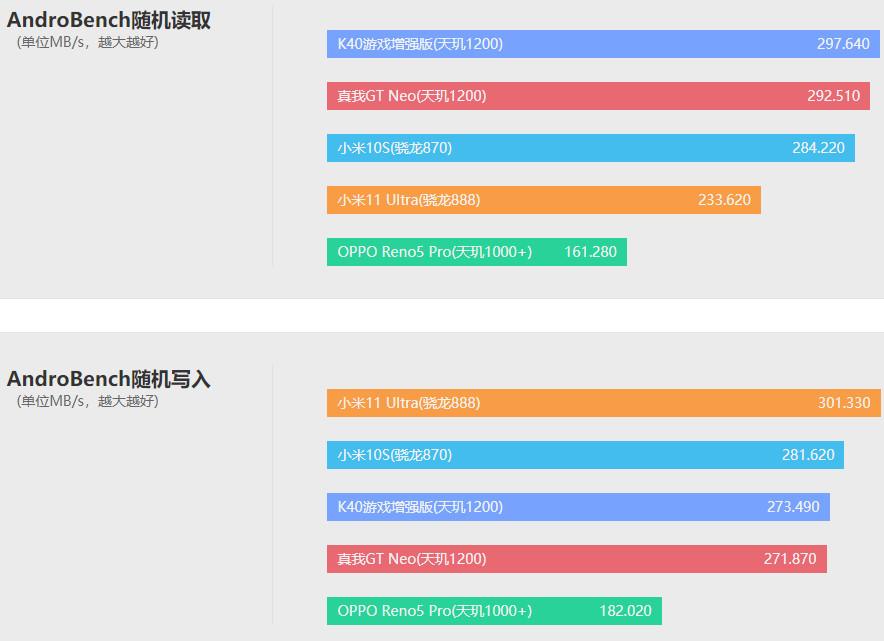Click the unit note under the 随机读取 title

87,42
